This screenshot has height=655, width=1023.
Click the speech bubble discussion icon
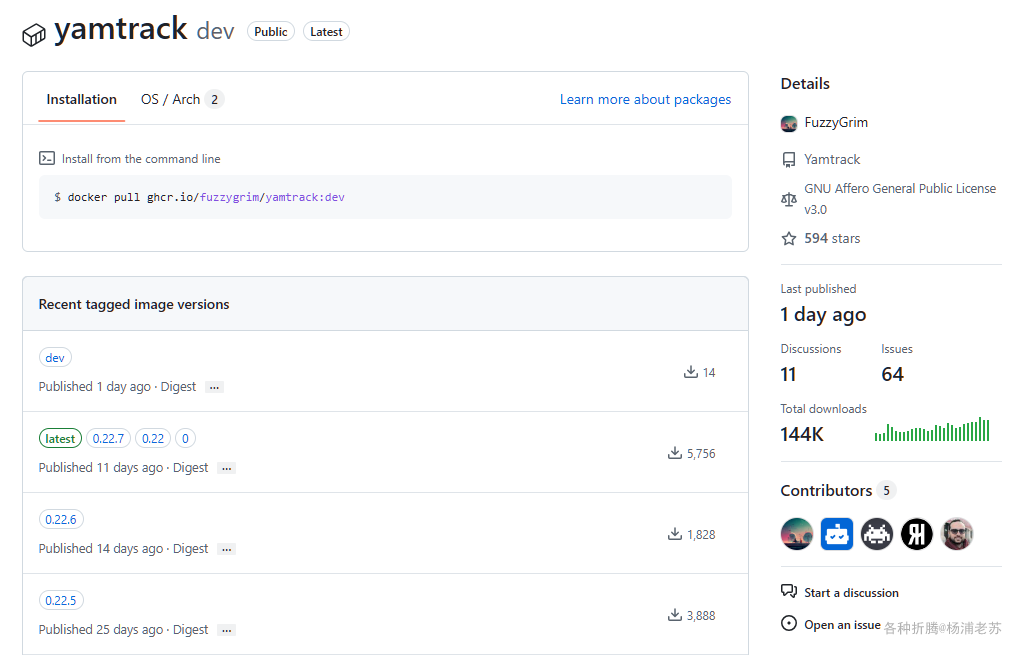tap(789, 592)
